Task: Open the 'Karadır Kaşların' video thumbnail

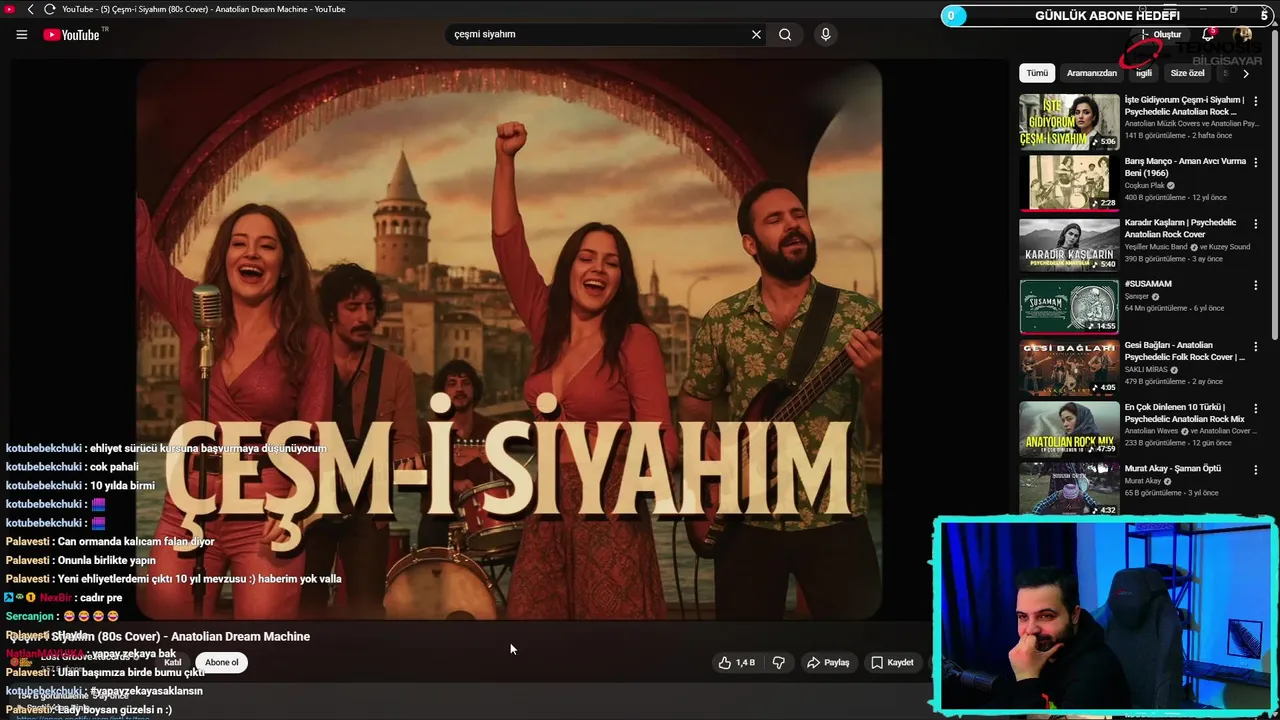Action: 1069,245
